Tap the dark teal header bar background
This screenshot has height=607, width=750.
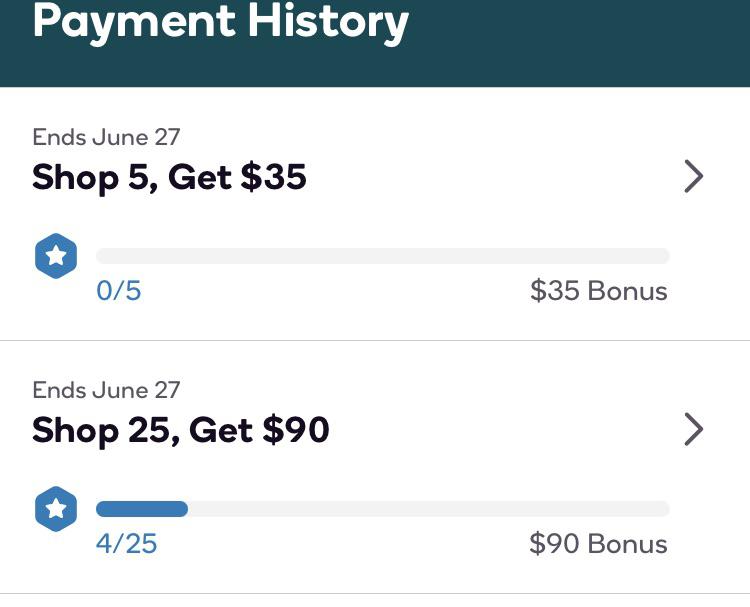(x=574, y=43)
